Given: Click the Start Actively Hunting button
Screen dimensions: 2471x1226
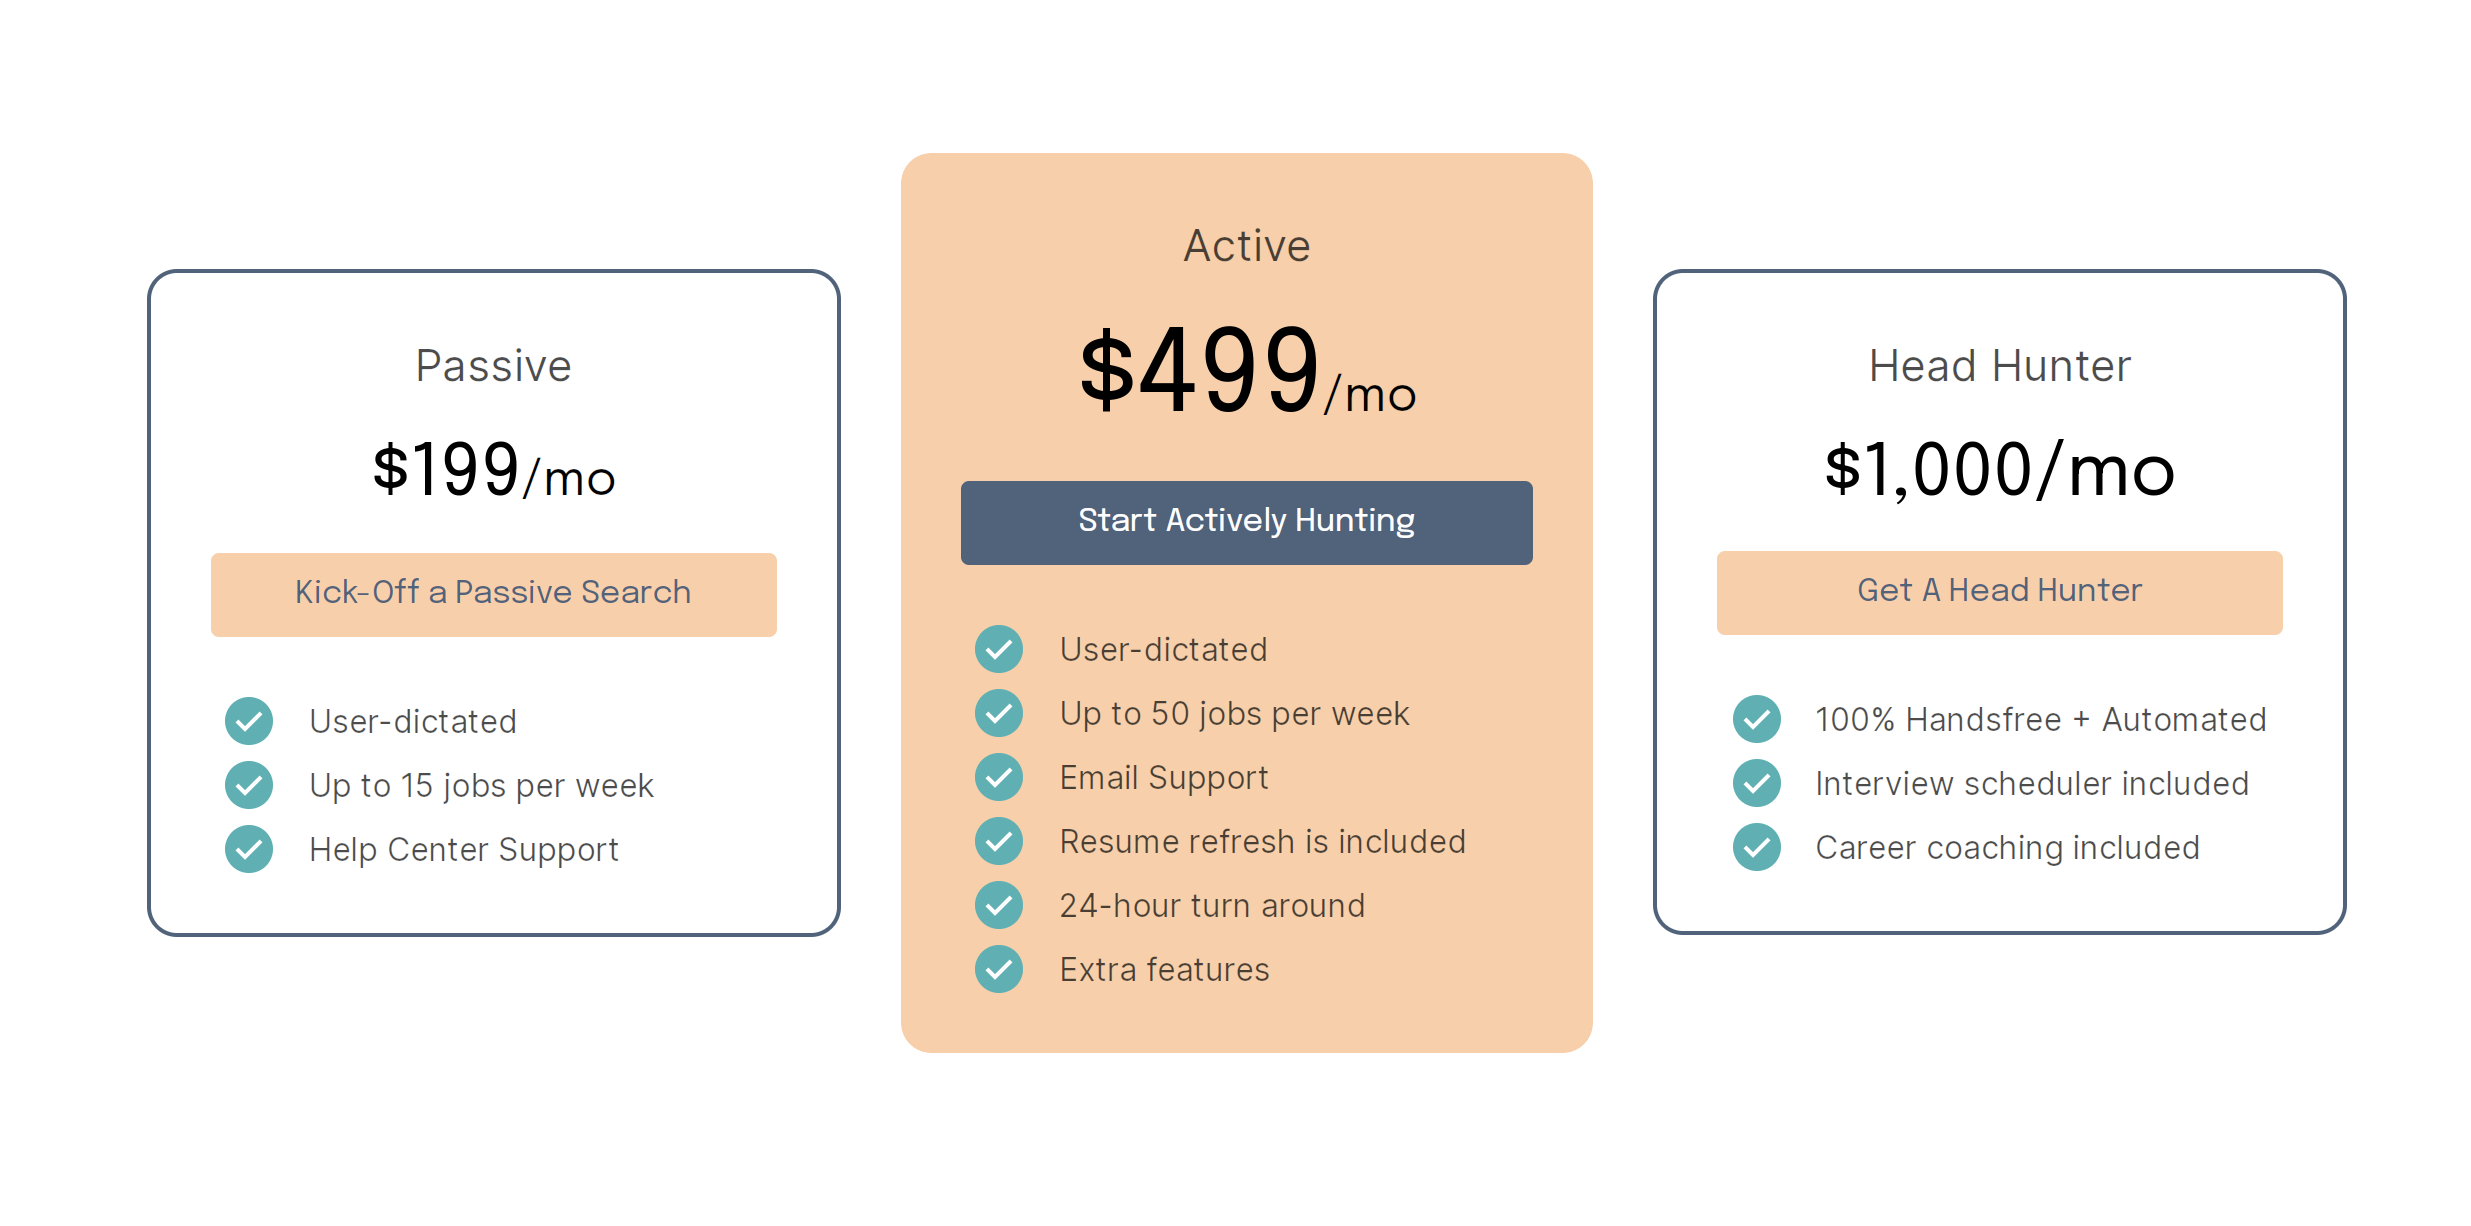Looking at the screenshot, I should [x=1246, y=522].
